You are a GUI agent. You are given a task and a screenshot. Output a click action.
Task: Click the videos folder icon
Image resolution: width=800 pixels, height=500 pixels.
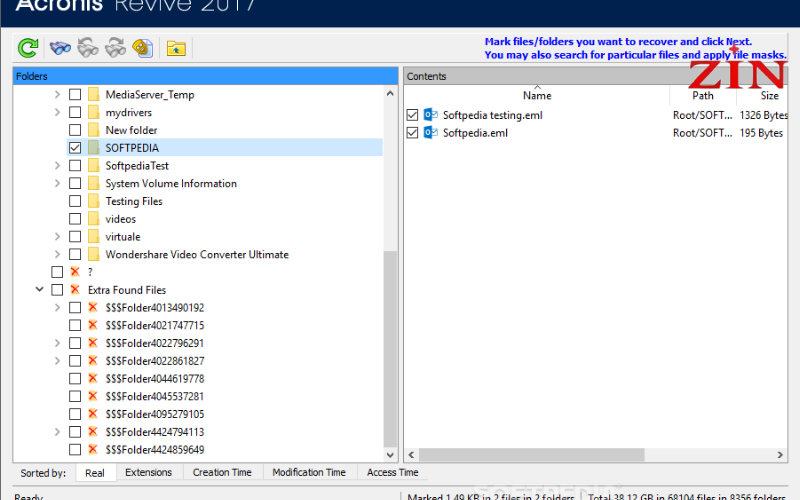93,219
